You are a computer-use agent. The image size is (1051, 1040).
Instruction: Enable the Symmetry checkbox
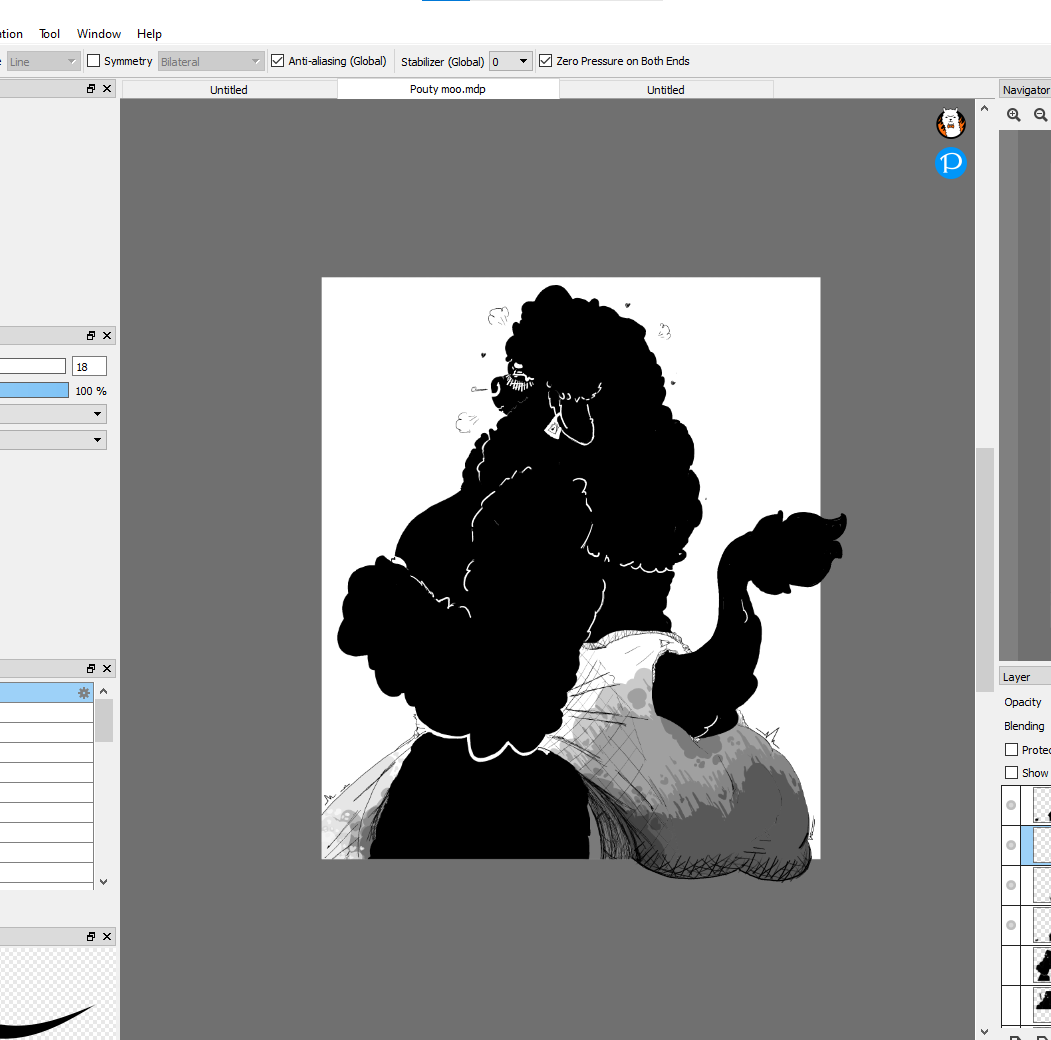[x=94, y=61]
